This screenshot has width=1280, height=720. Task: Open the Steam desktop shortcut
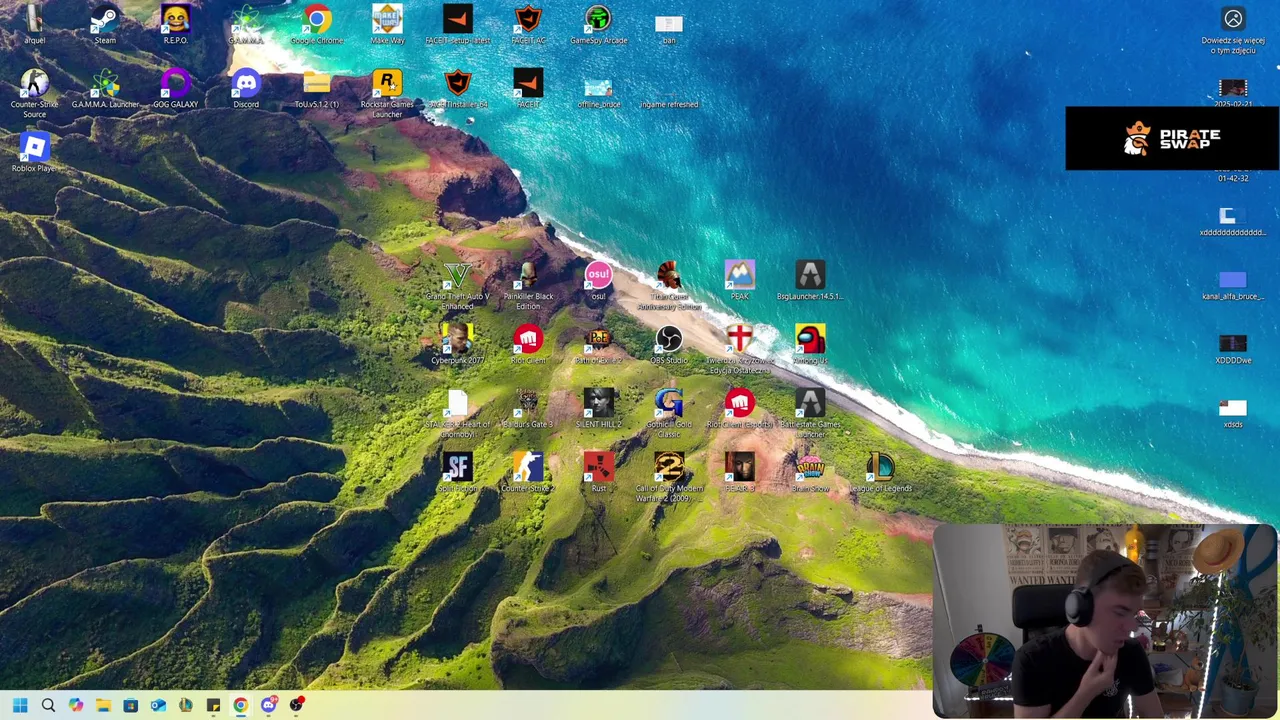(104, 25)
